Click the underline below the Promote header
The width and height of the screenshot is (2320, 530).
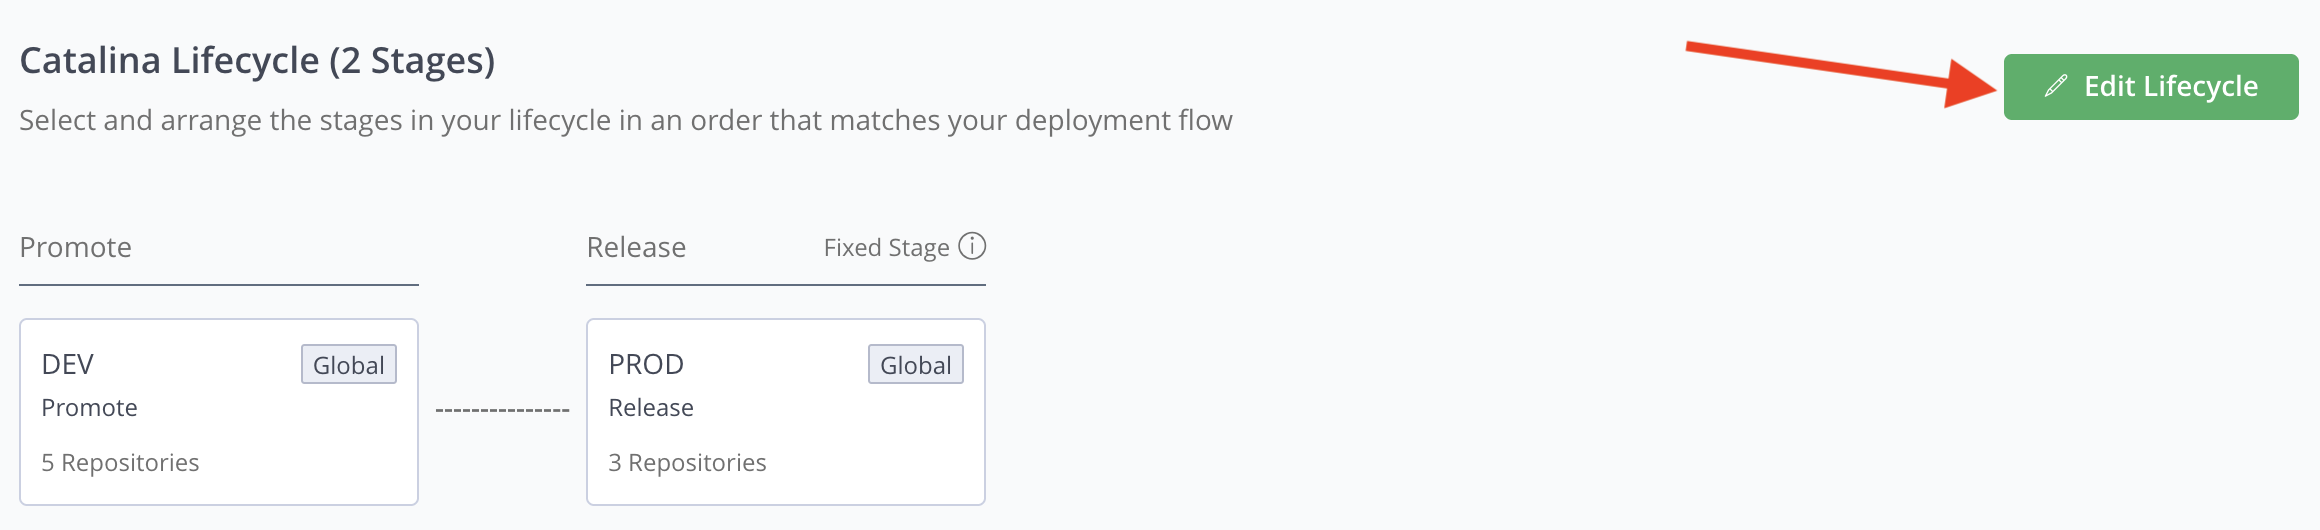click(x=218, y=285)
